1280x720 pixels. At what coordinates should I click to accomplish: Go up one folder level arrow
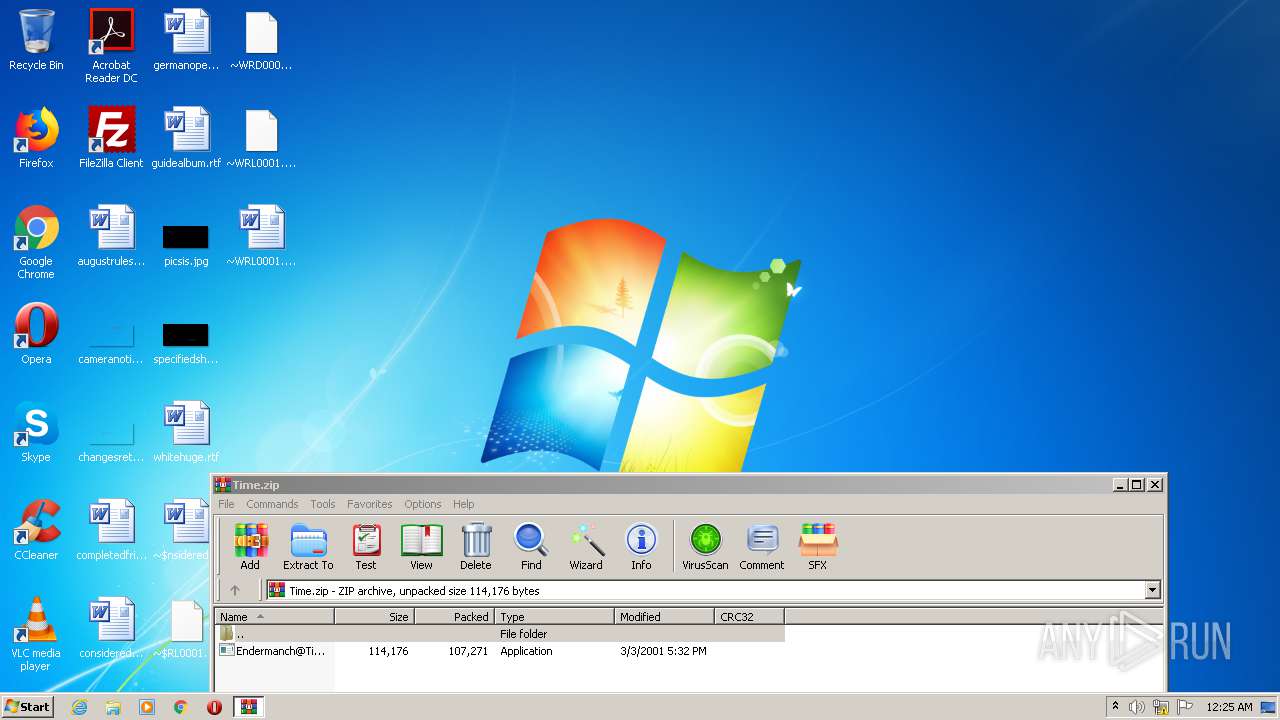pyautogui.click(x=235, y=590)
